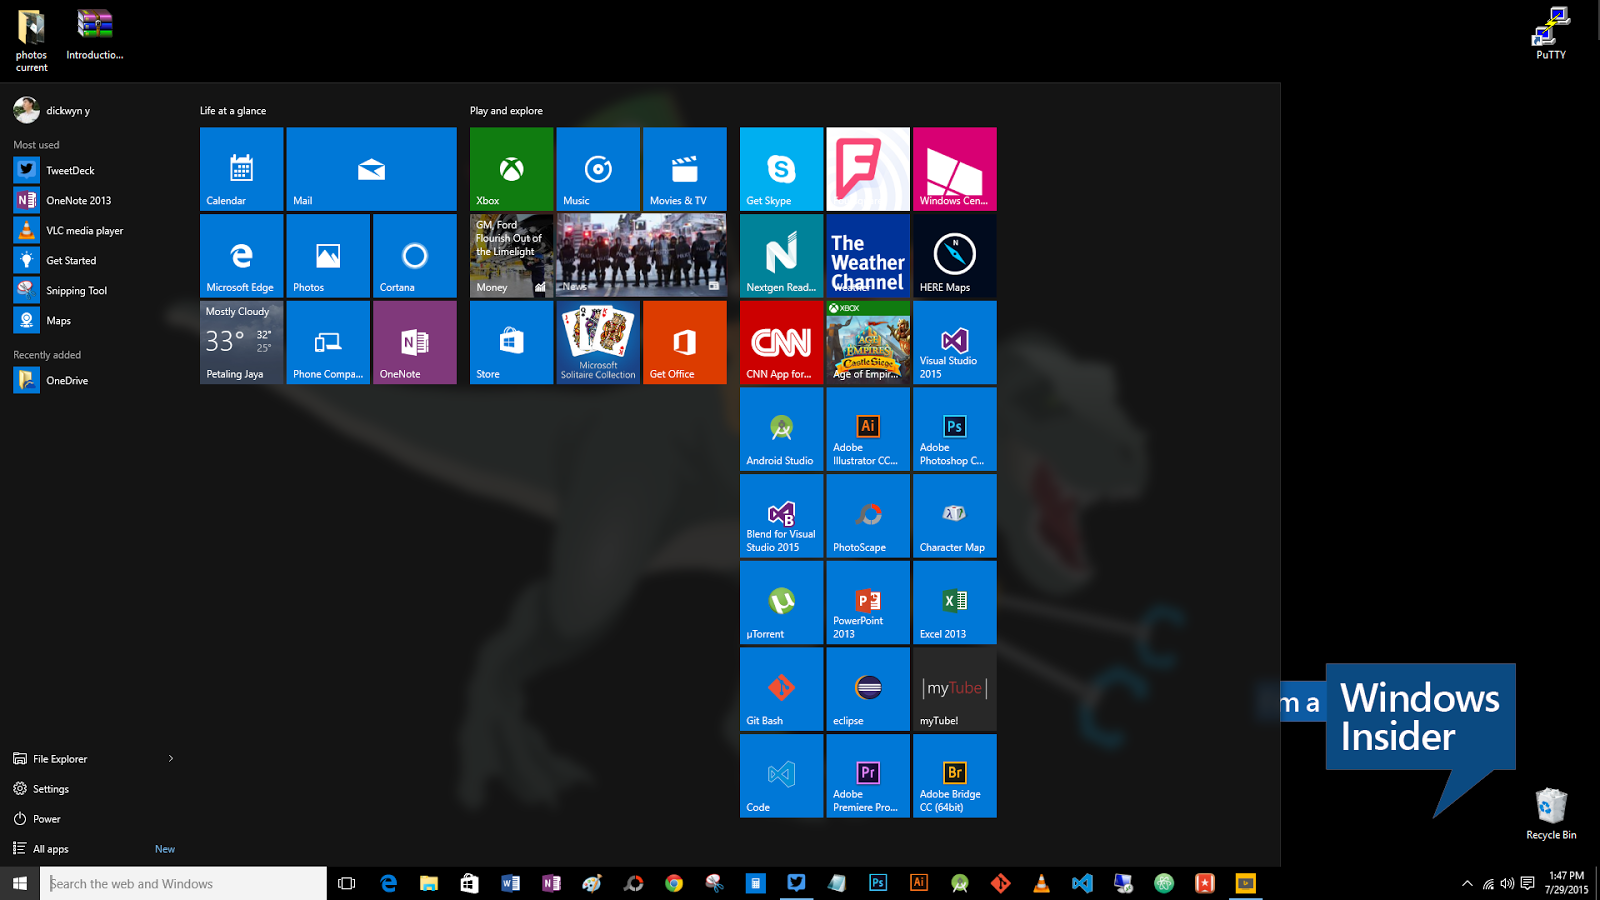The height and width of the screenshot is (900, 1600).
Task: Launch the Visual Studio 2015 tile
Action: (x=955, y=343)
